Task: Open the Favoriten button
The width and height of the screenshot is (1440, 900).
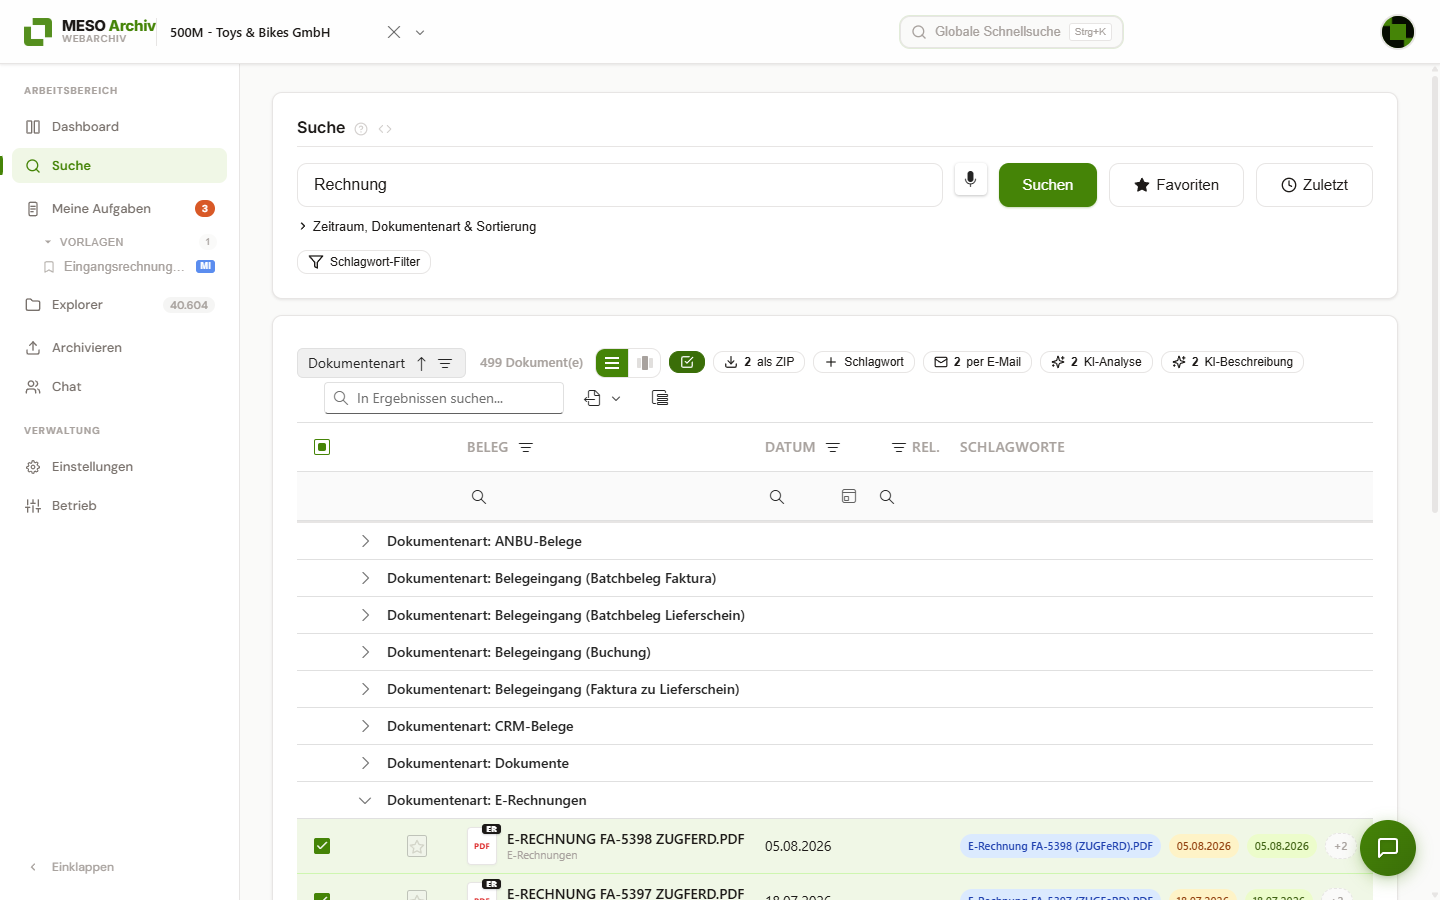Action: pyautogui.click(x=1176, y=185)
